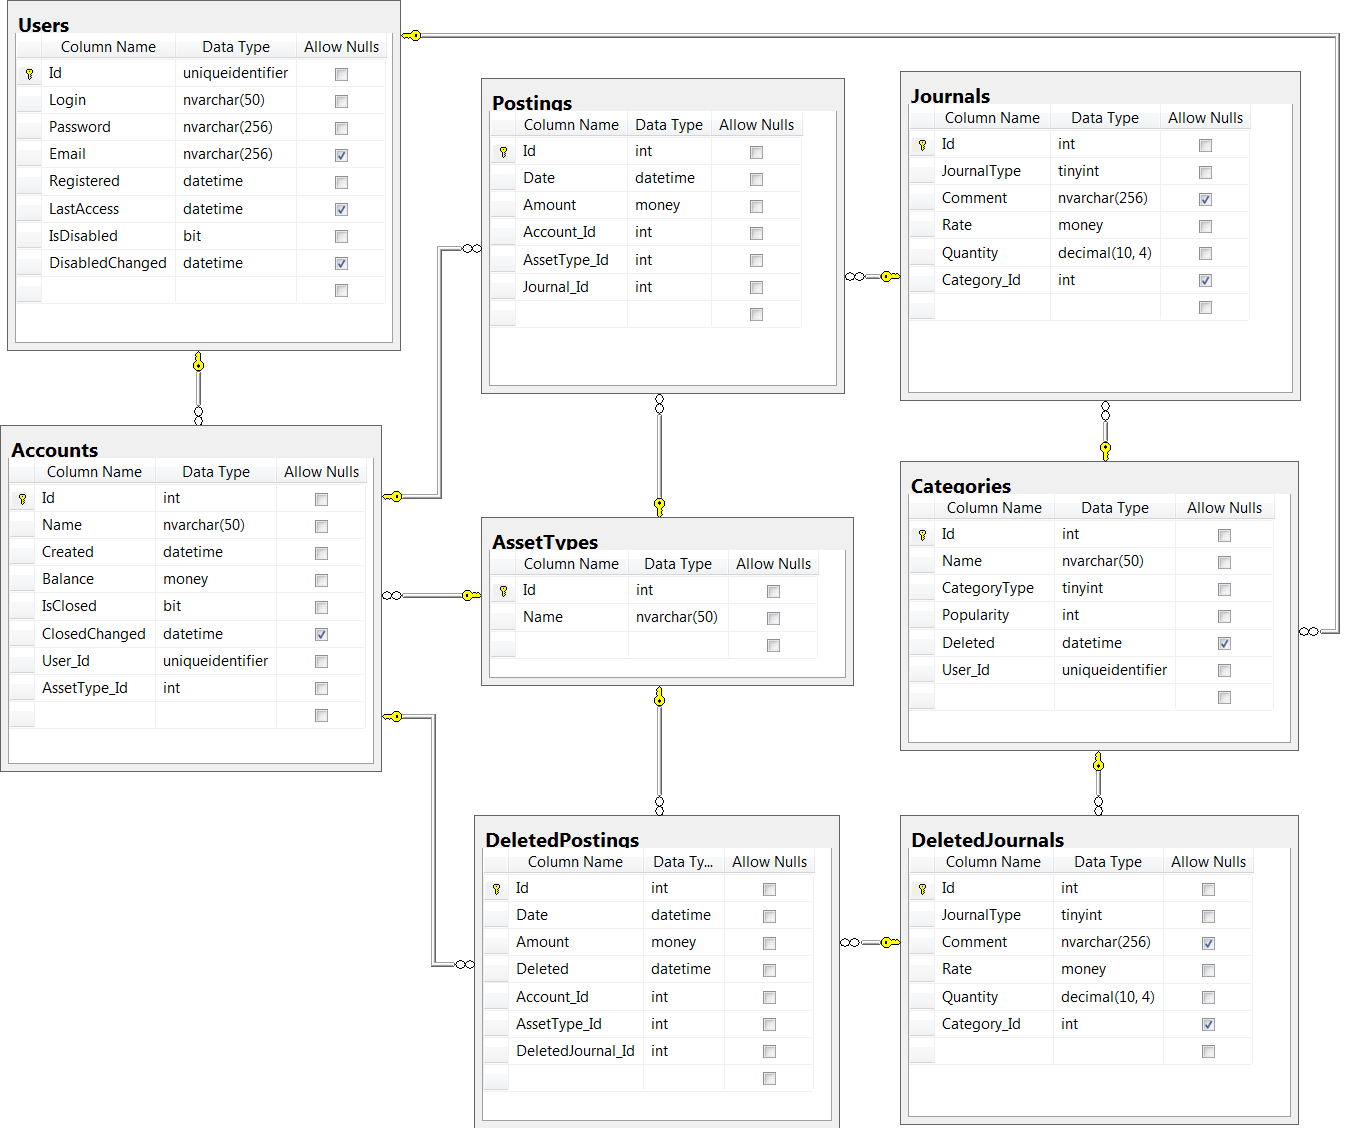
Task: Enable Allow Nulls for AssetTypes Name
Action: click(x=773, y=618)
